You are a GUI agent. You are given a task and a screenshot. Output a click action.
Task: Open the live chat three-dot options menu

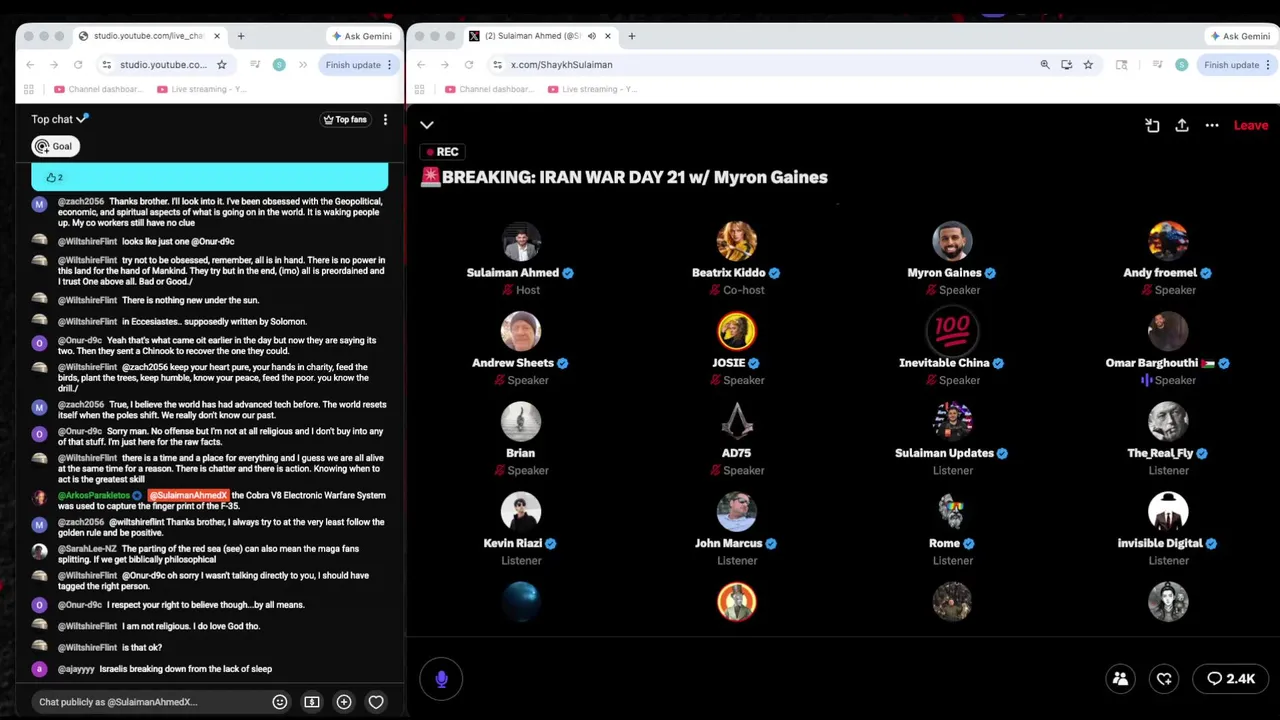coord(385,119)
